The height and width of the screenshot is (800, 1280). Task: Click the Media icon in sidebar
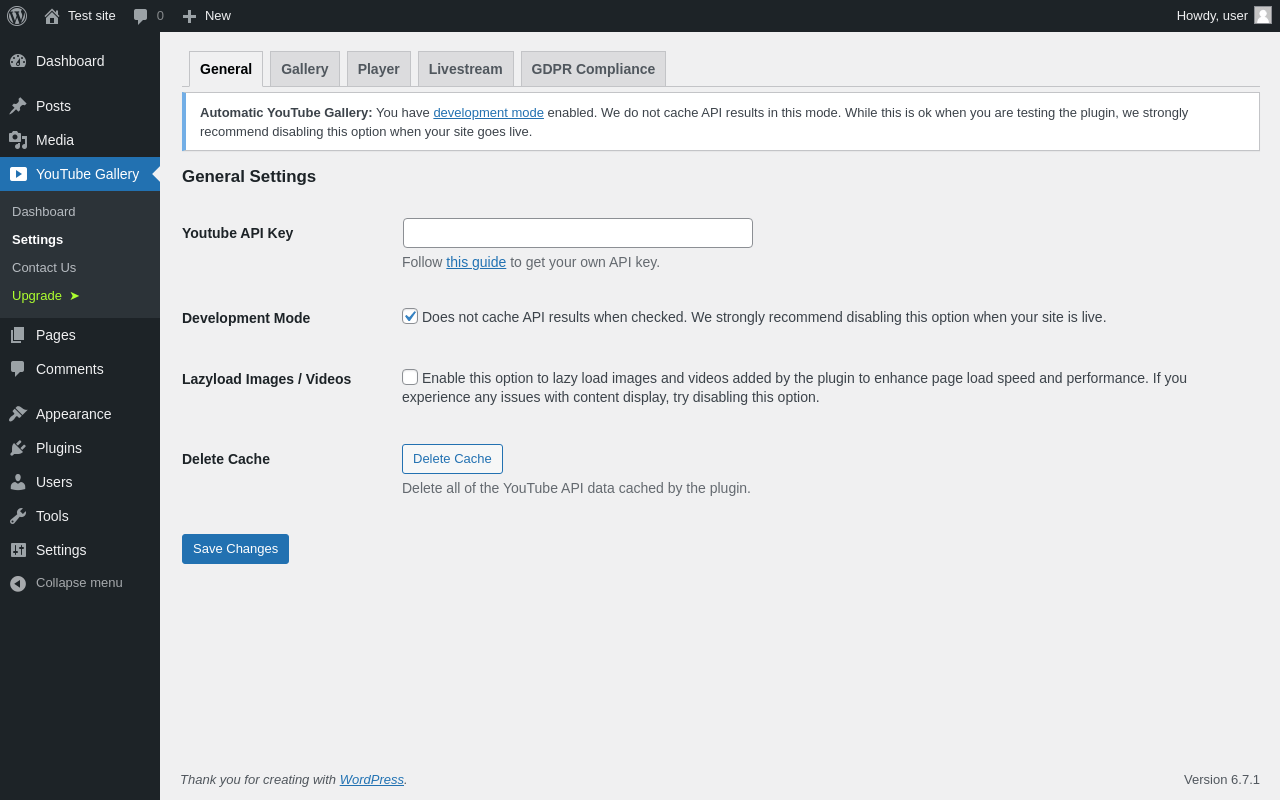tap(18, 140)
